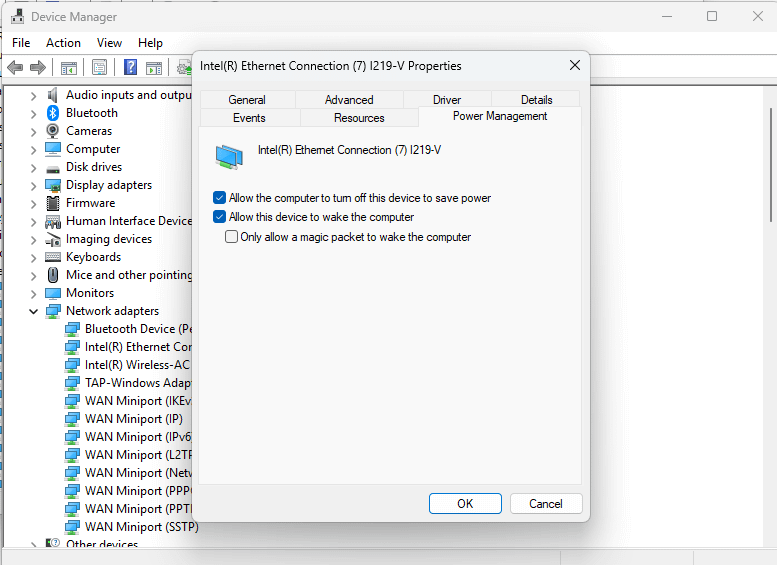The image size is (777, 565).
Task: Open the Driver tab
Action: pyautogui.click(x=447, y=100)
